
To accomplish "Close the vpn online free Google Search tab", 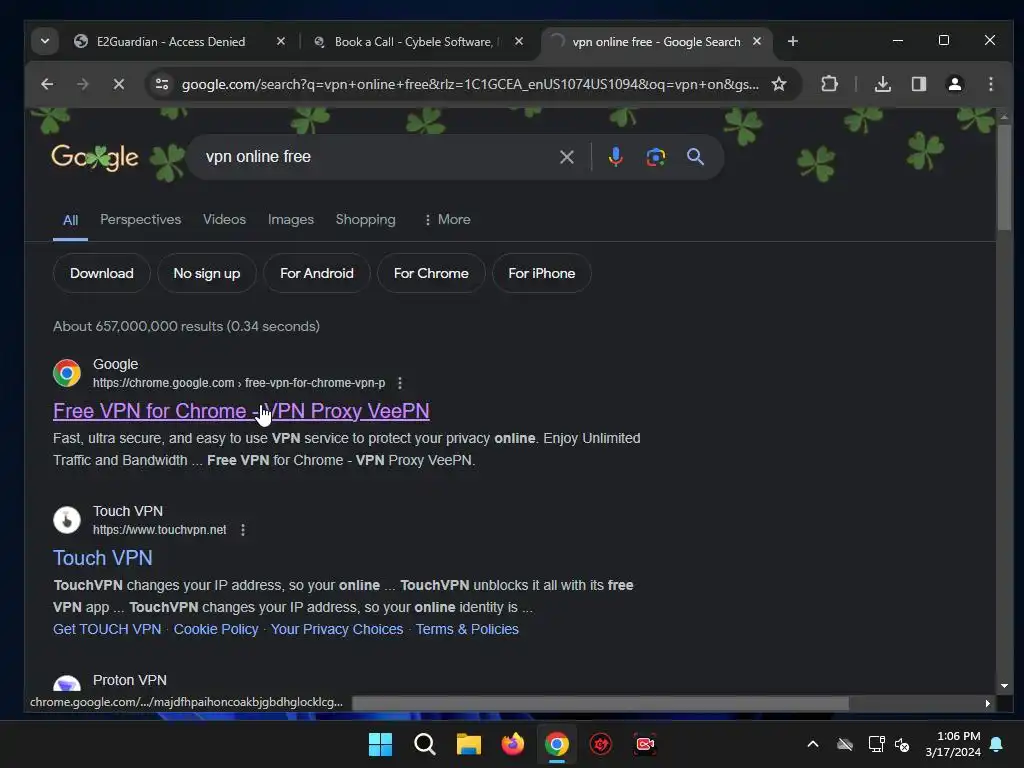I will tap(757, 41).
